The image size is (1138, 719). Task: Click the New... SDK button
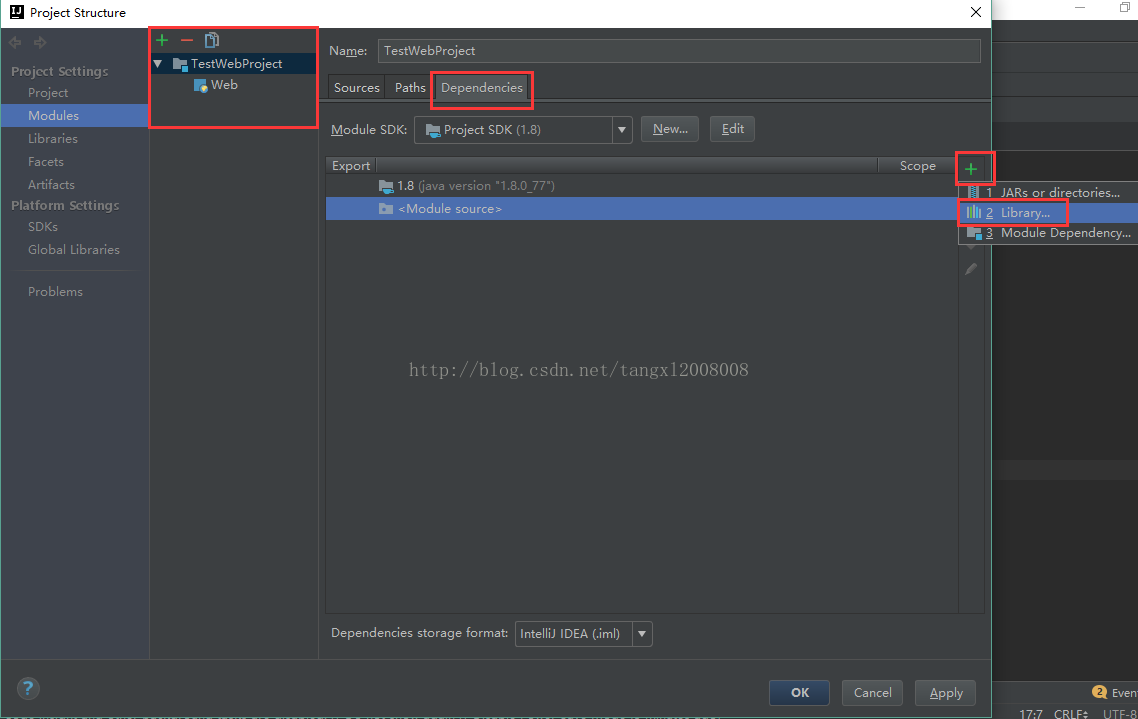[670, 129]
